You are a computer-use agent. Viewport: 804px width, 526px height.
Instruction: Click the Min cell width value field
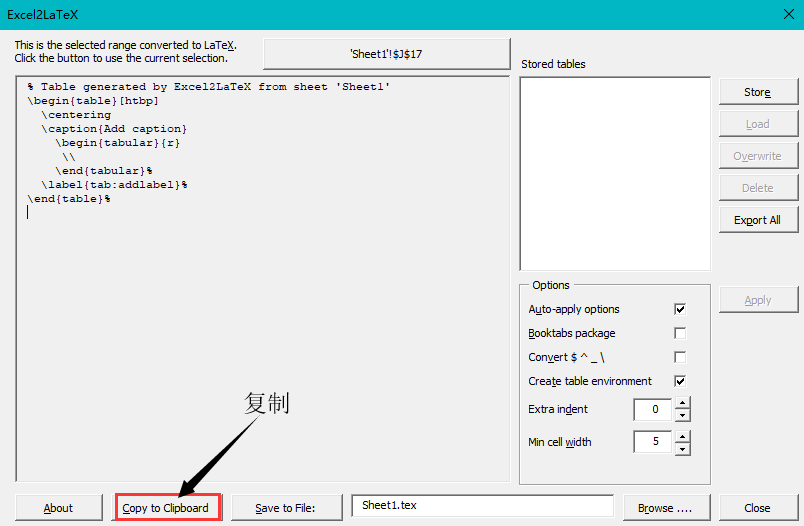click(x=653, y=441)
